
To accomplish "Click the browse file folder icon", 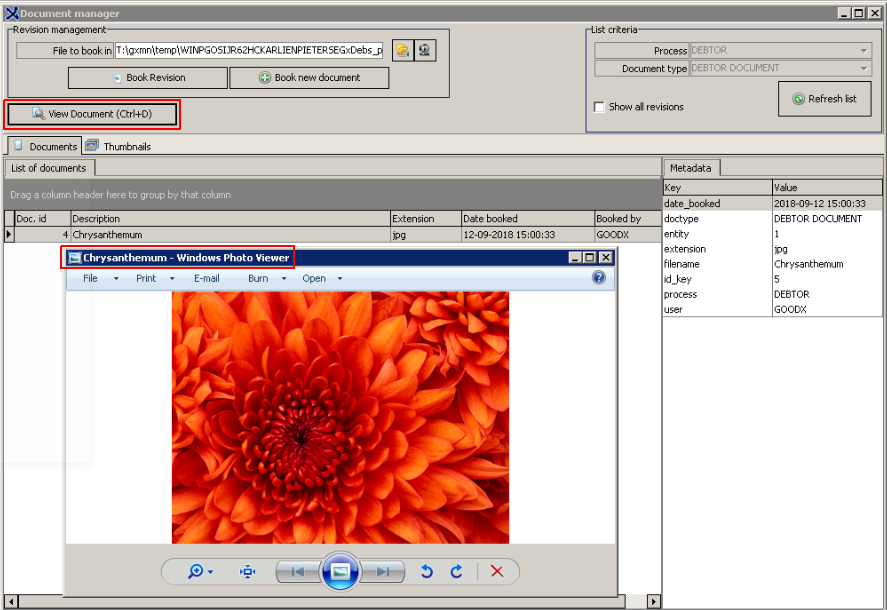I will (403, 50).
